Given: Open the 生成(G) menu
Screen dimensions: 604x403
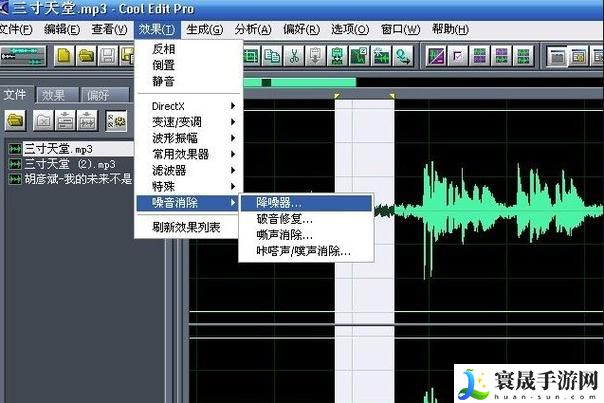Looking at the screenshot, I should (205, 29).
